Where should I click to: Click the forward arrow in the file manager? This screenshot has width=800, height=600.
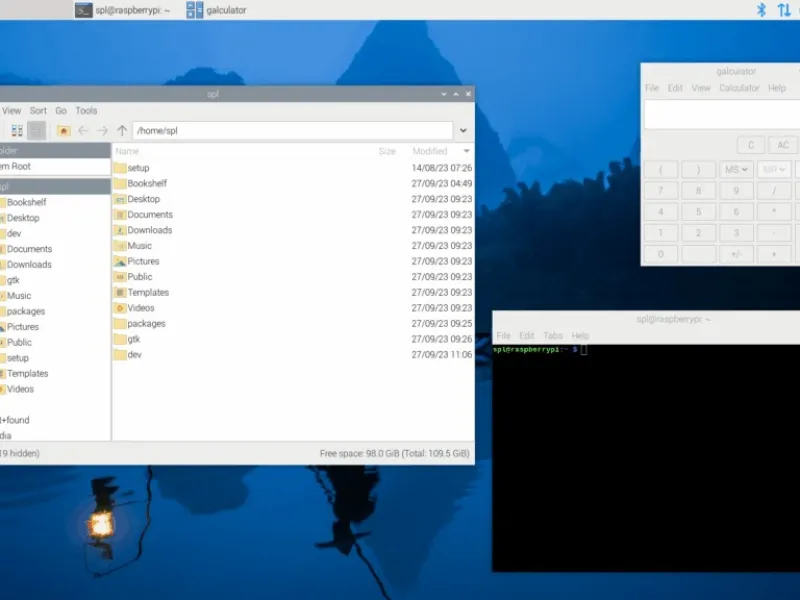(102, 131)
